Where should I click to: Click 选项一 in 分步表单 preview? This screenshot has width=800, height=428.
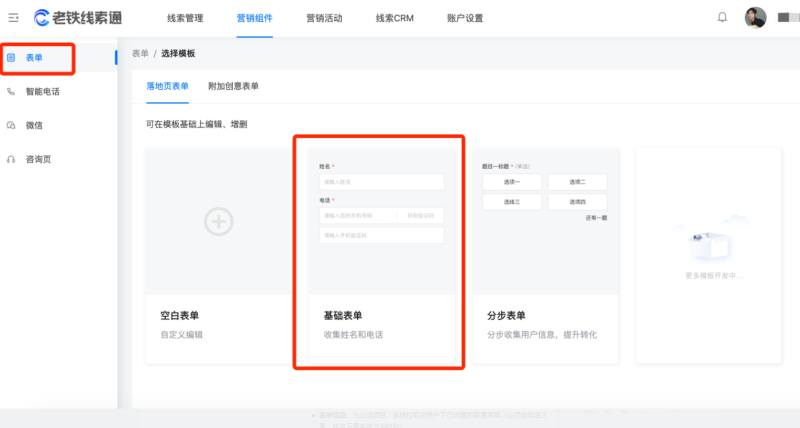click(x=512, y=182)
